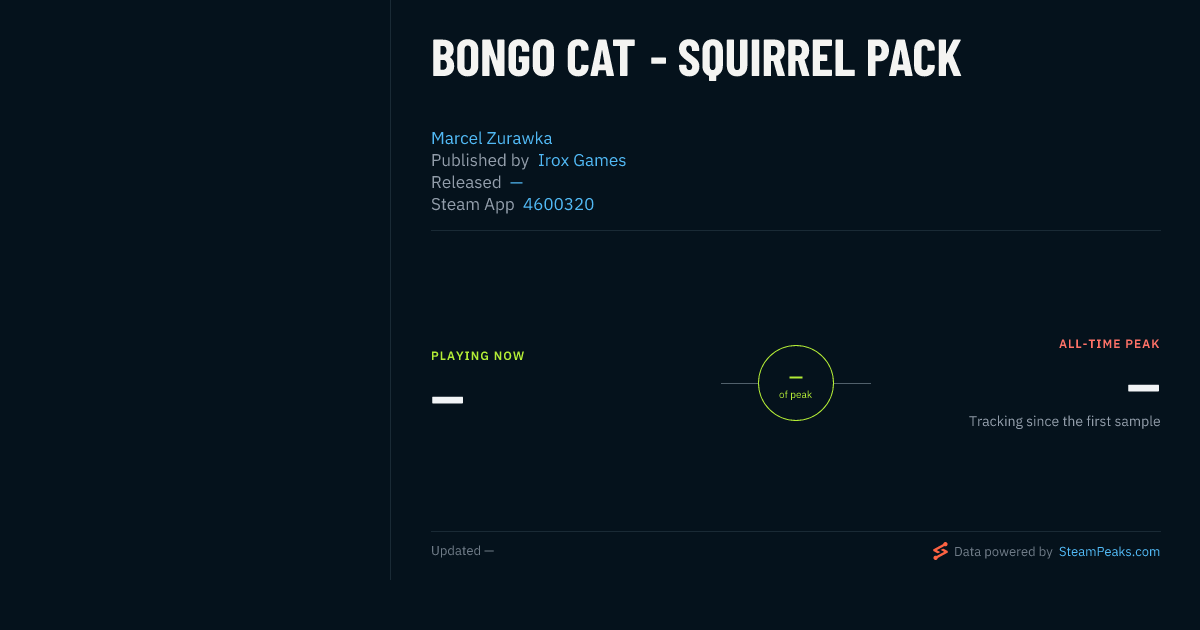This screenshot has height=630, width=1200.
Task: Click 'Tracking since the first sample' text
Action: (x=1064, y=421)
